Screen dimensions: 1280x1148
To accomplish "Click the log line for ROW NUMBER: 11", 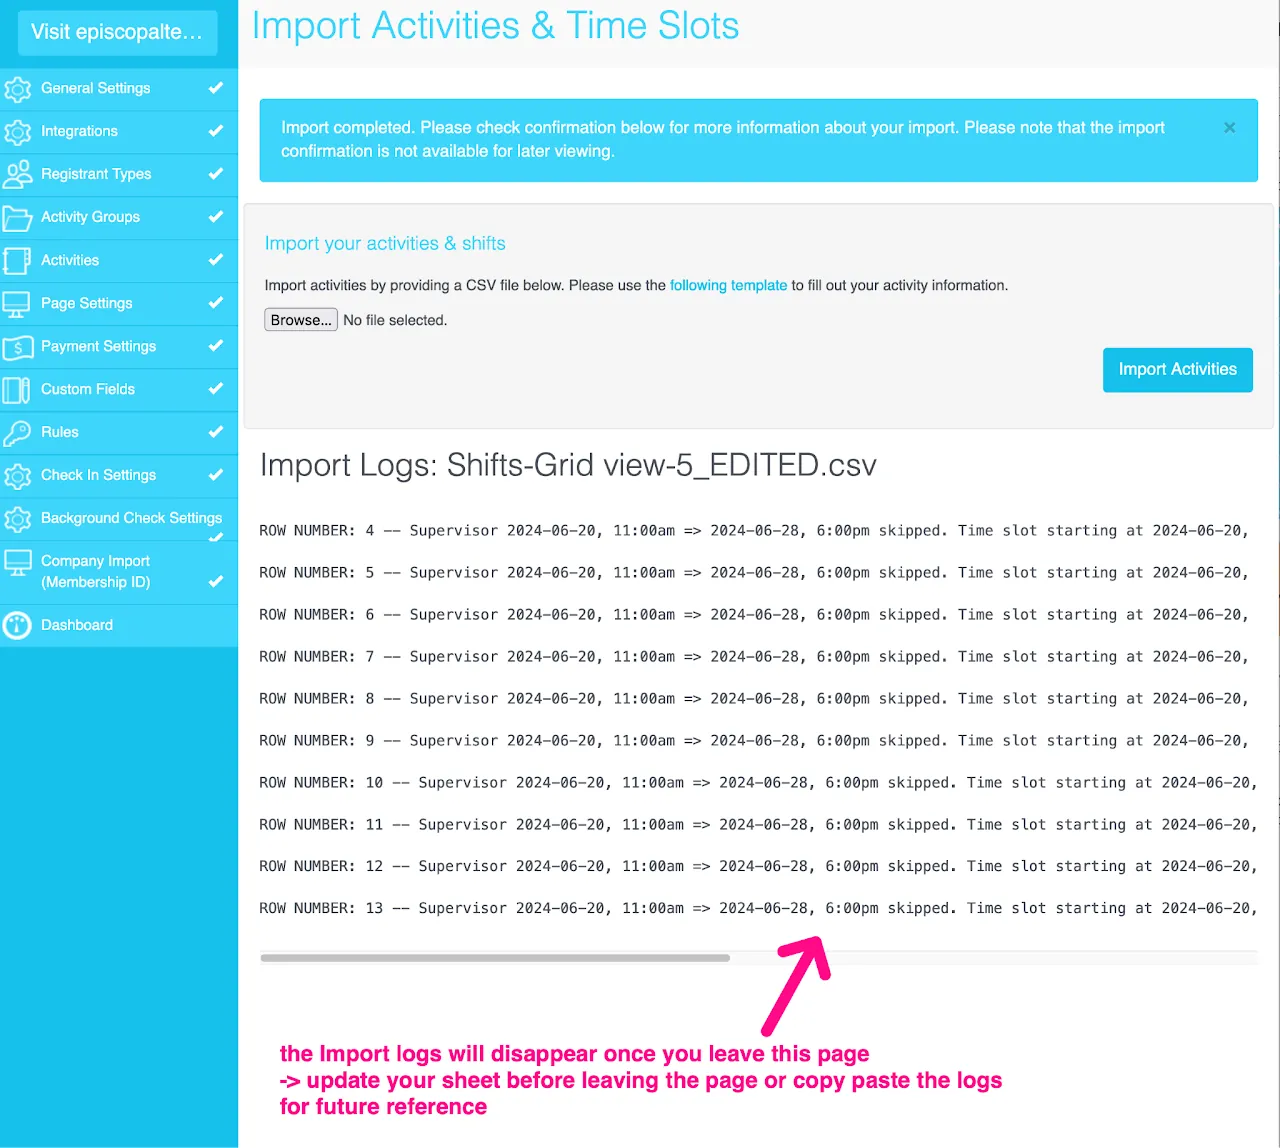I will click(x=758, y=825).
